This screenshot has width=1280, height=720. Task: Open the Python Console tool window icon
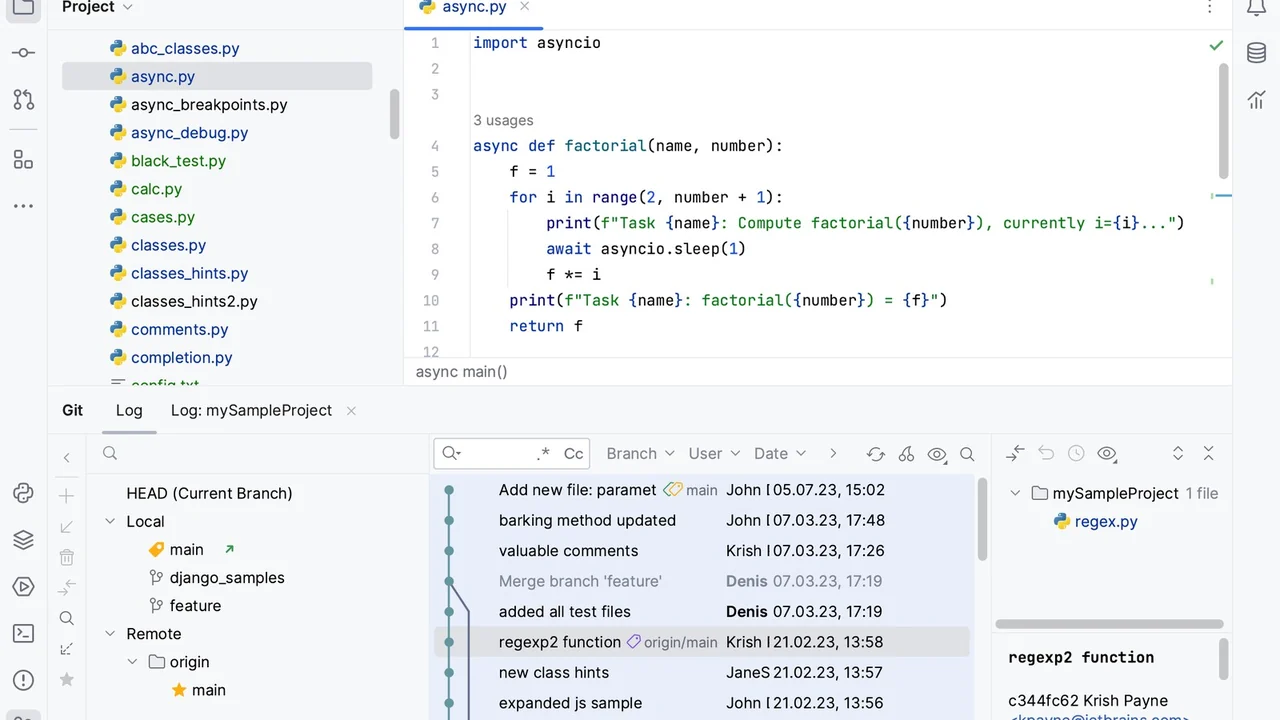[23, 493]
